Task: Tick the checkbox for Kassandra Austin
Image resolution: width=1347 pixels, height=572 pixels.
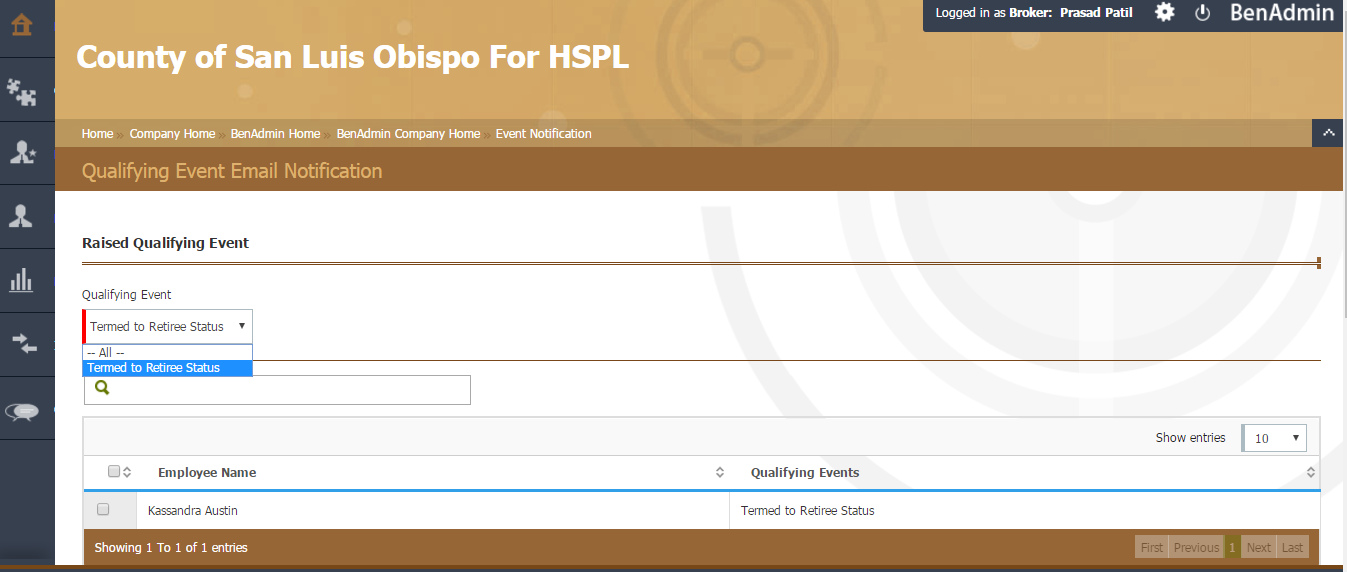Action: coord(103,509)
